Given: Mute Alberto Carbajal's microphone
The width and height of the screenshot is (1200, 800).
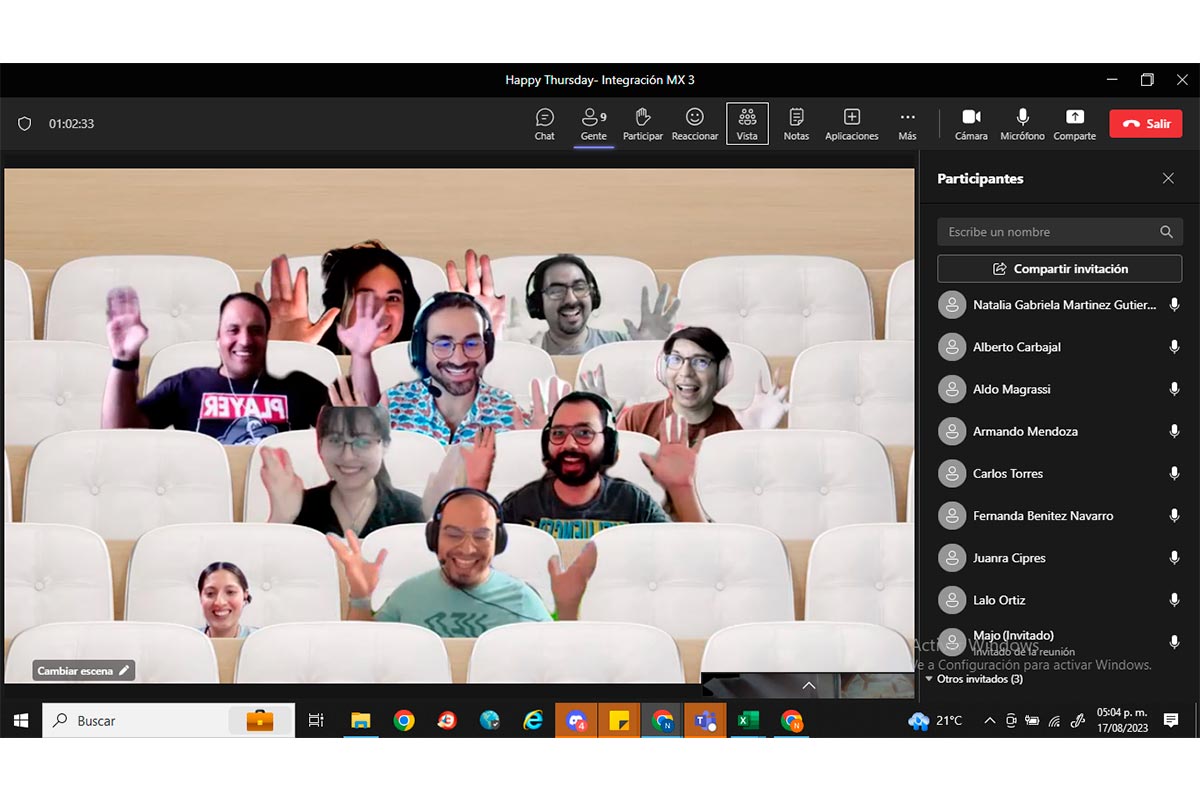Looking at the screenshot, I should pos(1174,347).
